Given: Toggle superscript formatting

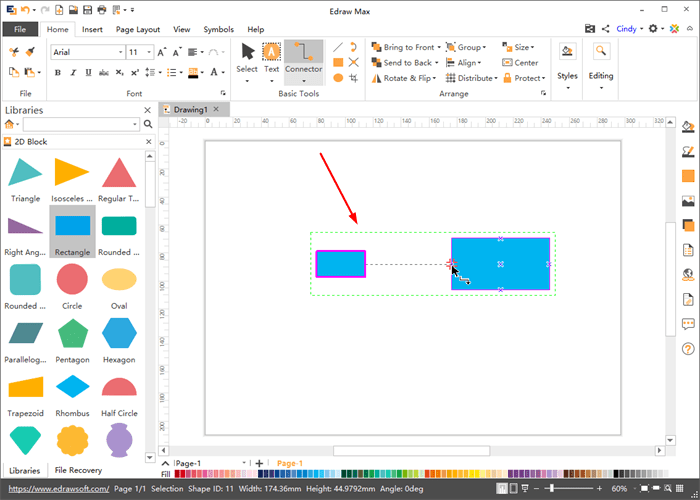Looking at the screenshot, I should (134, 73).
